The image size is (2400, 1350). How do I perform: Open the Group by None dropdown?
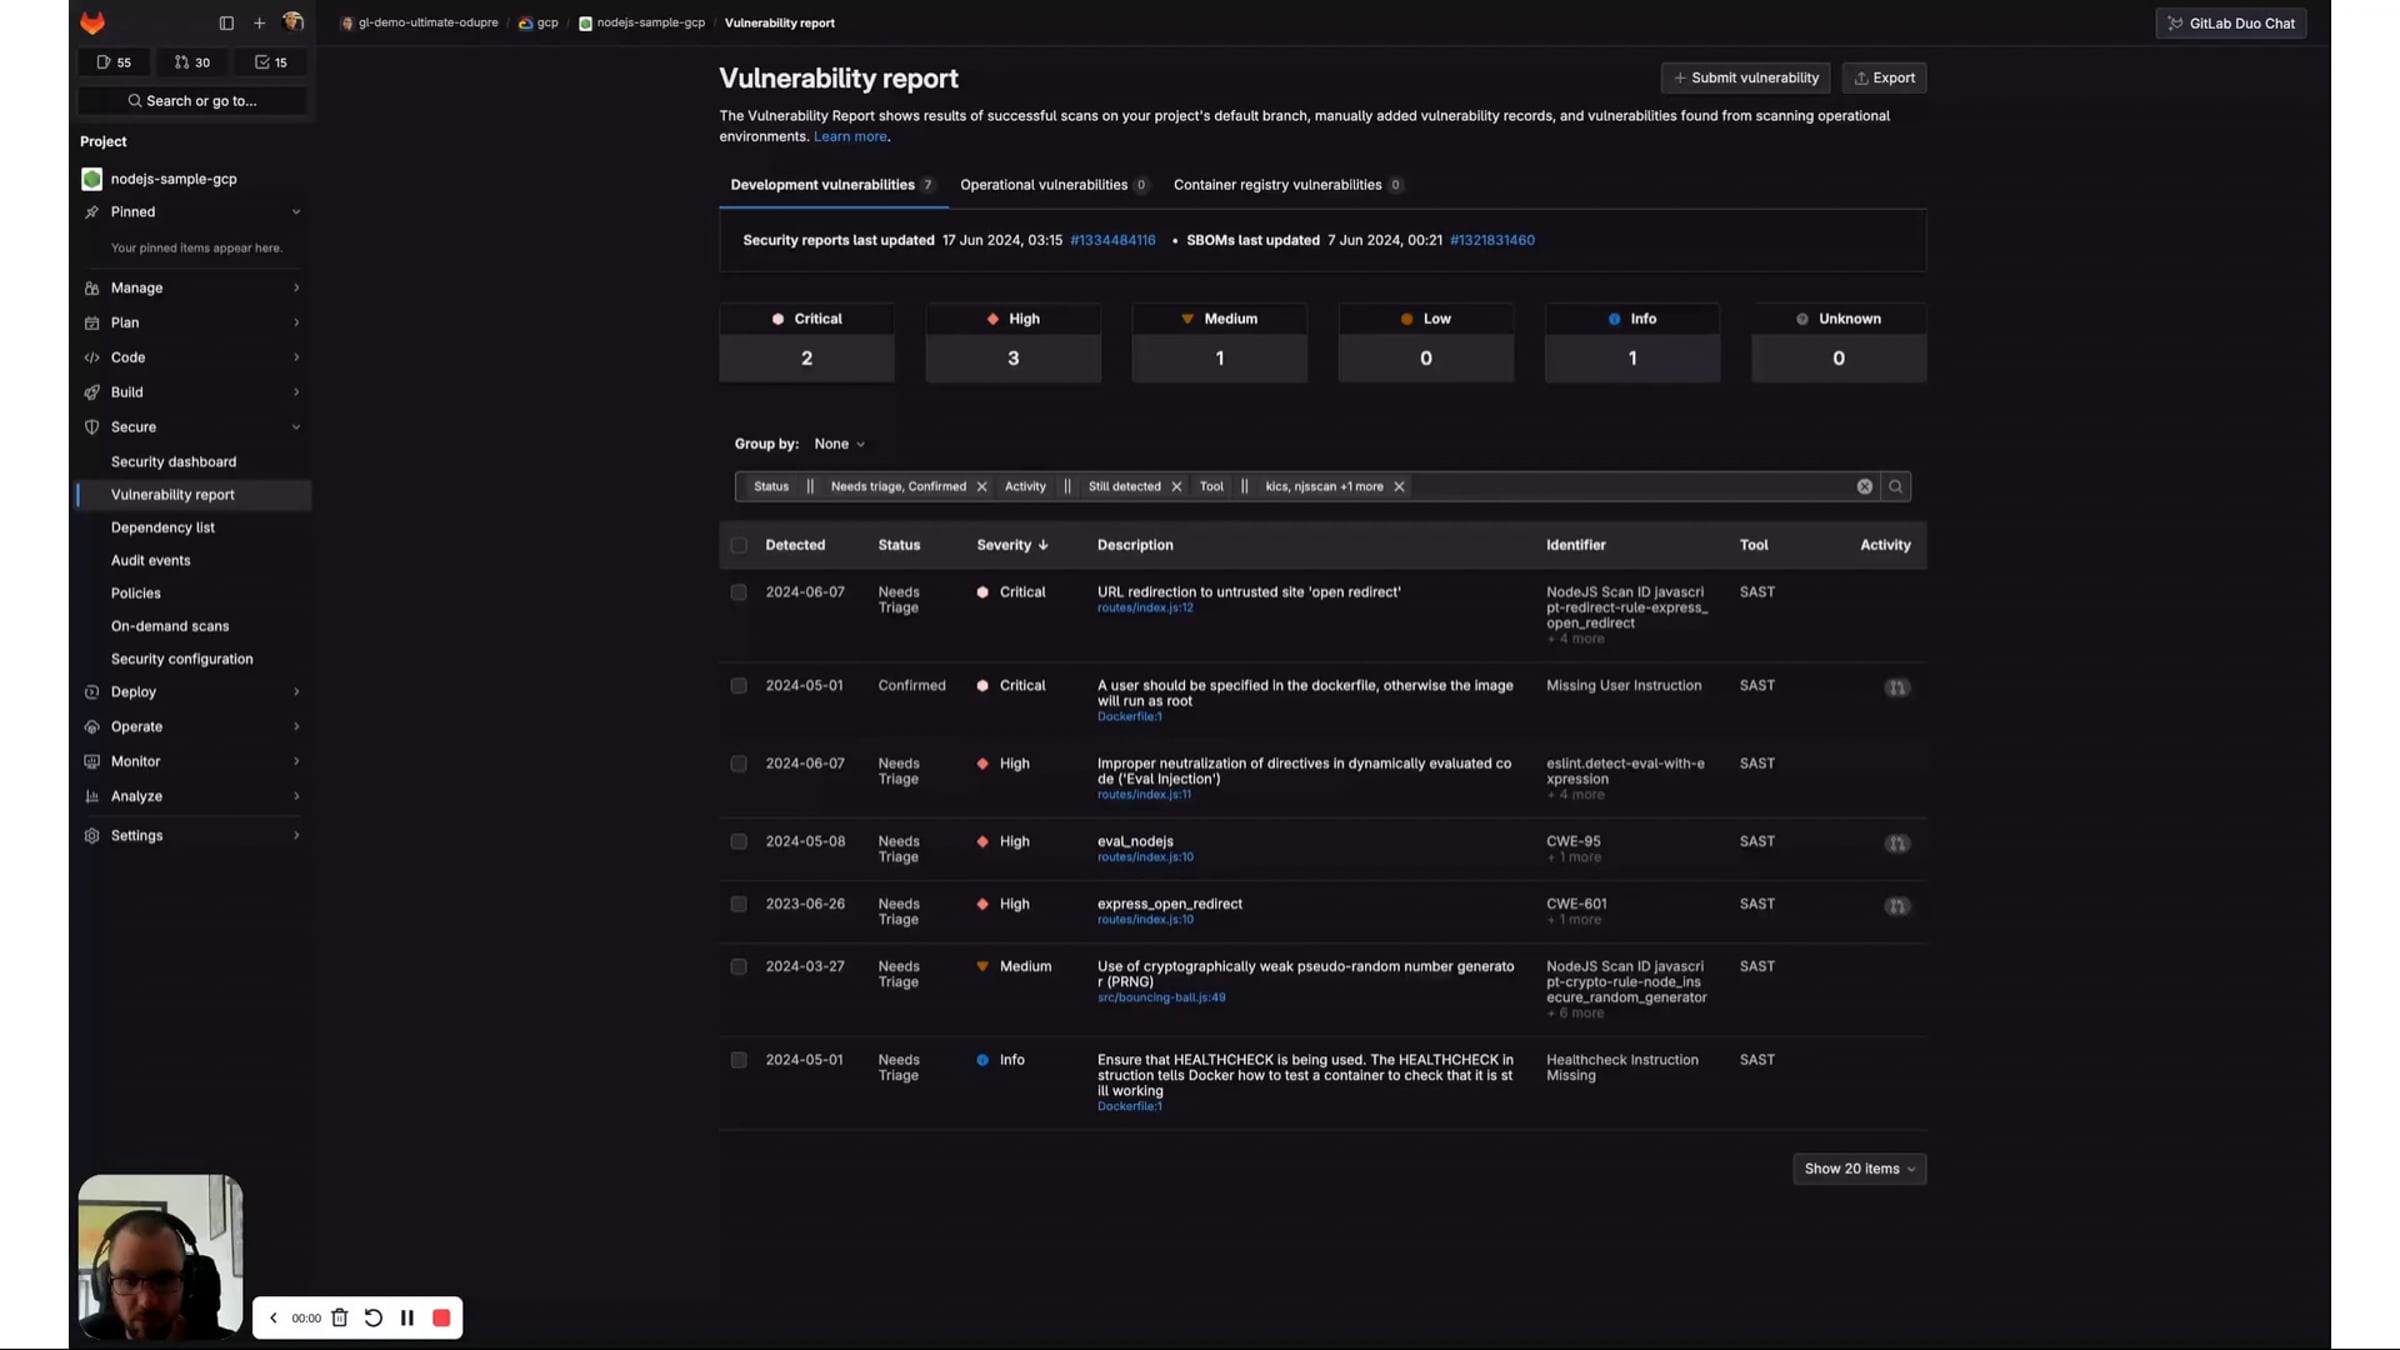coord(839,443)
